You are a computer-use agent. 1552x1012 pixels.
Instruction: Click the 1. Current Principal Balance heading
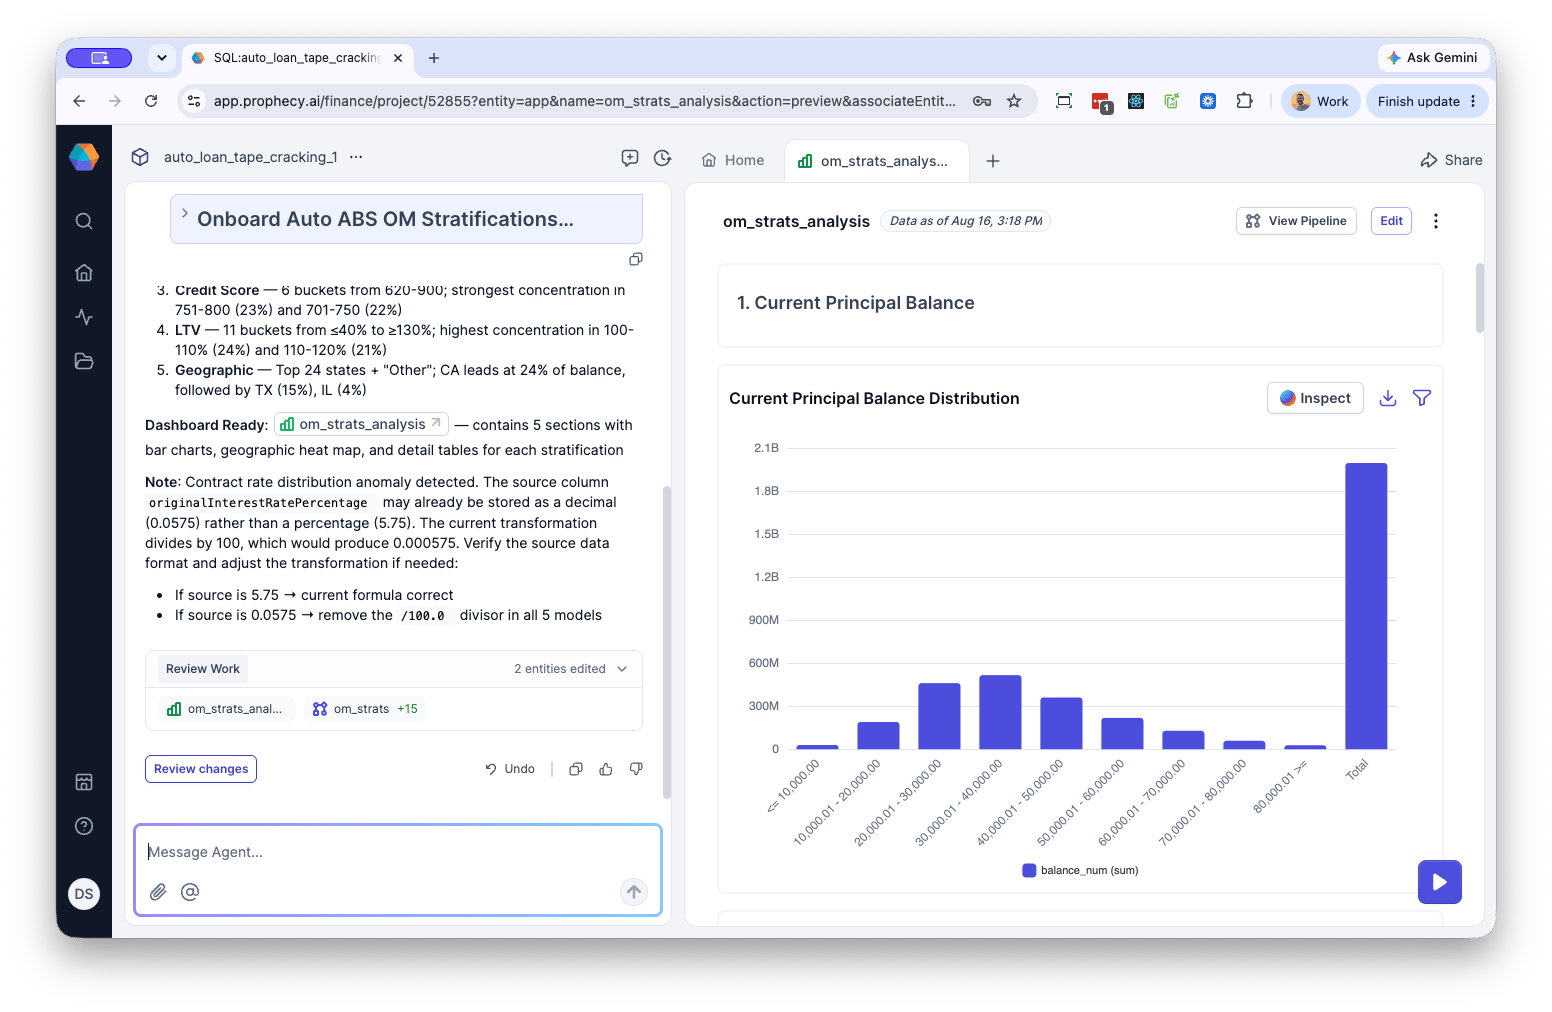tap(855, 303)
